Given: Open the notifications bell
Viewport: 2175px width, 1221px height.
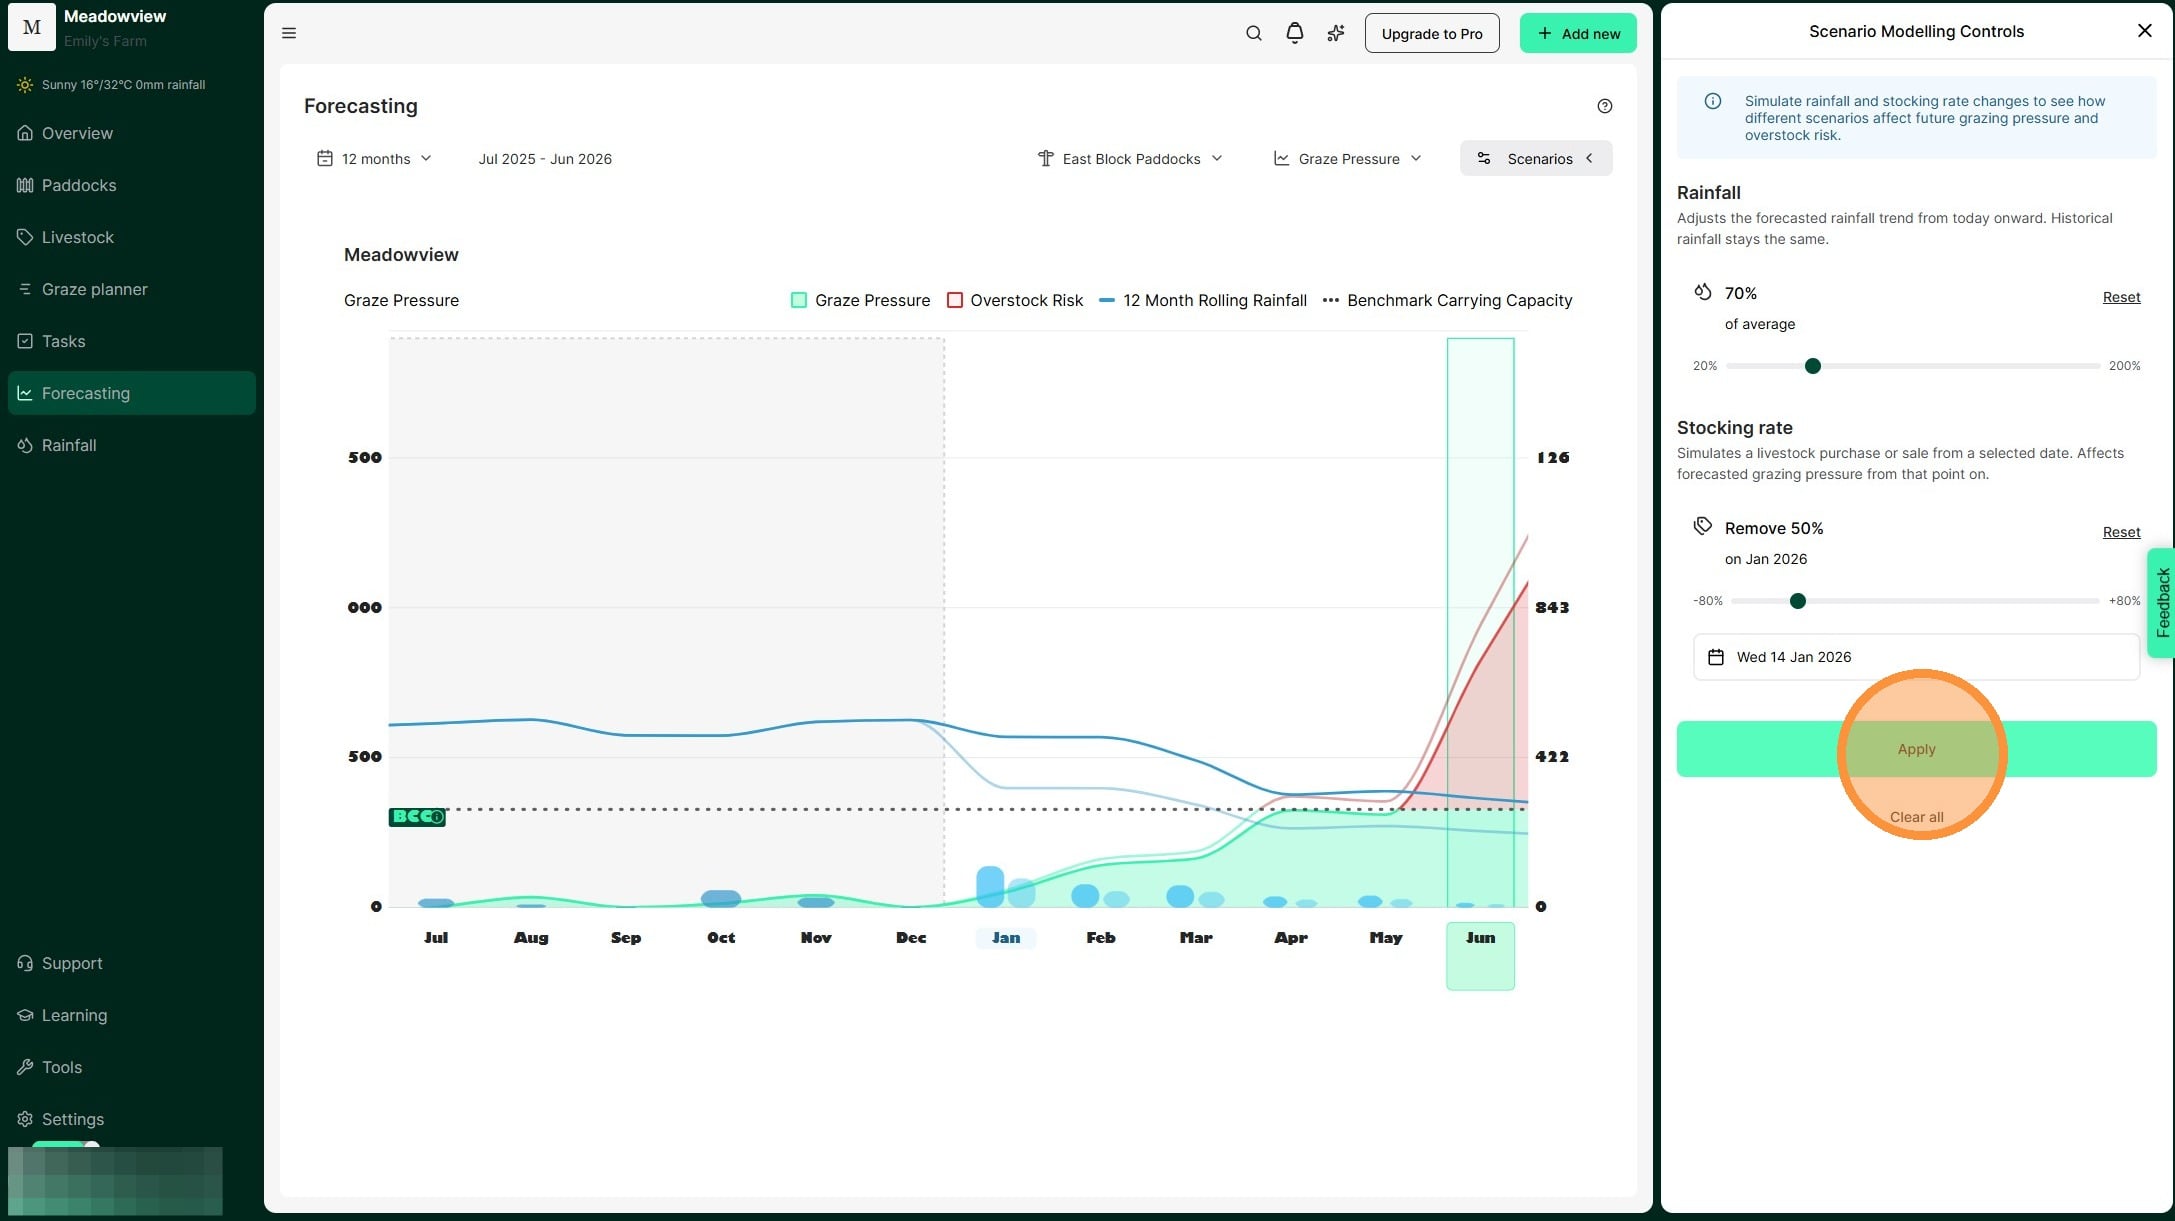Looking at the screenshot, I should 1294,33.
